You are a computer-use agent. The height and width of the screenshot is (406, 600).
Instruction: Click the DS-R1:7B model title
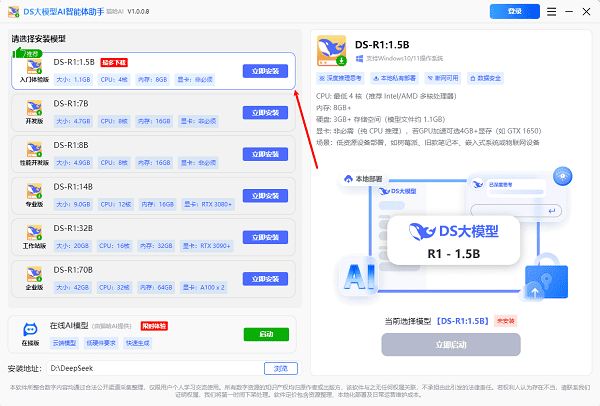(x=71, y=104)
